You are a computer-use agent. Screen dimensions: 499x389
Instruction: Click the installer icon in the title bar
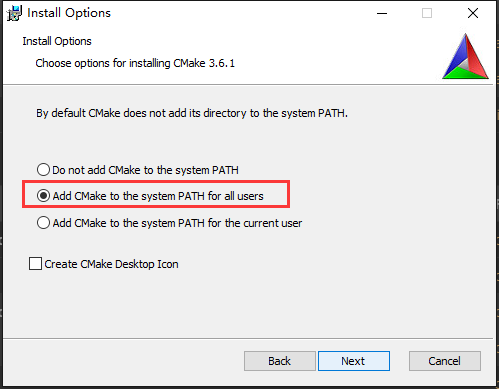coord(14,13)
